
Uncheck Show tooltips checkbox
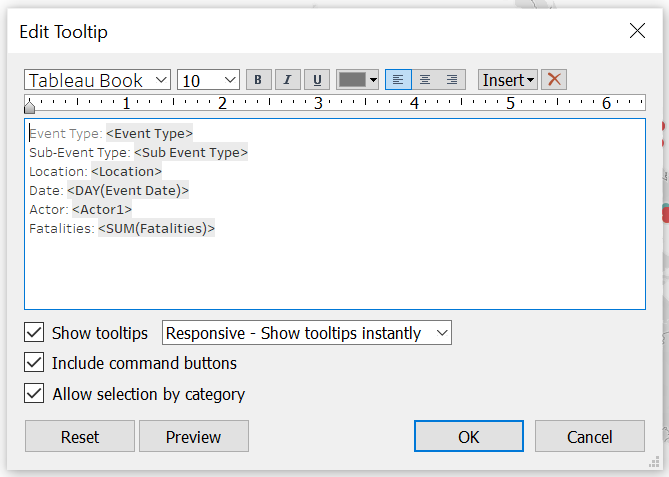click(34, 332)
